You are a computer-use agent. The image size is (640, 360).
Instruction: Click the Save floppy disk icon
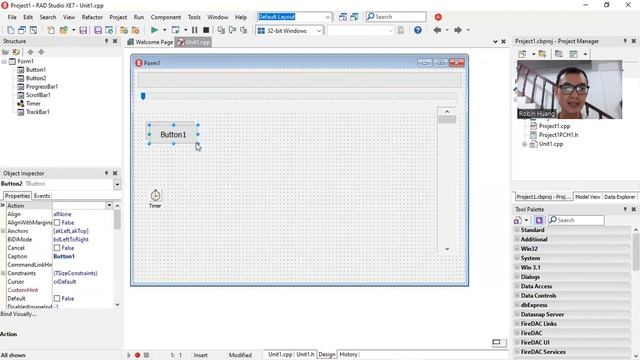coord(83,30)
